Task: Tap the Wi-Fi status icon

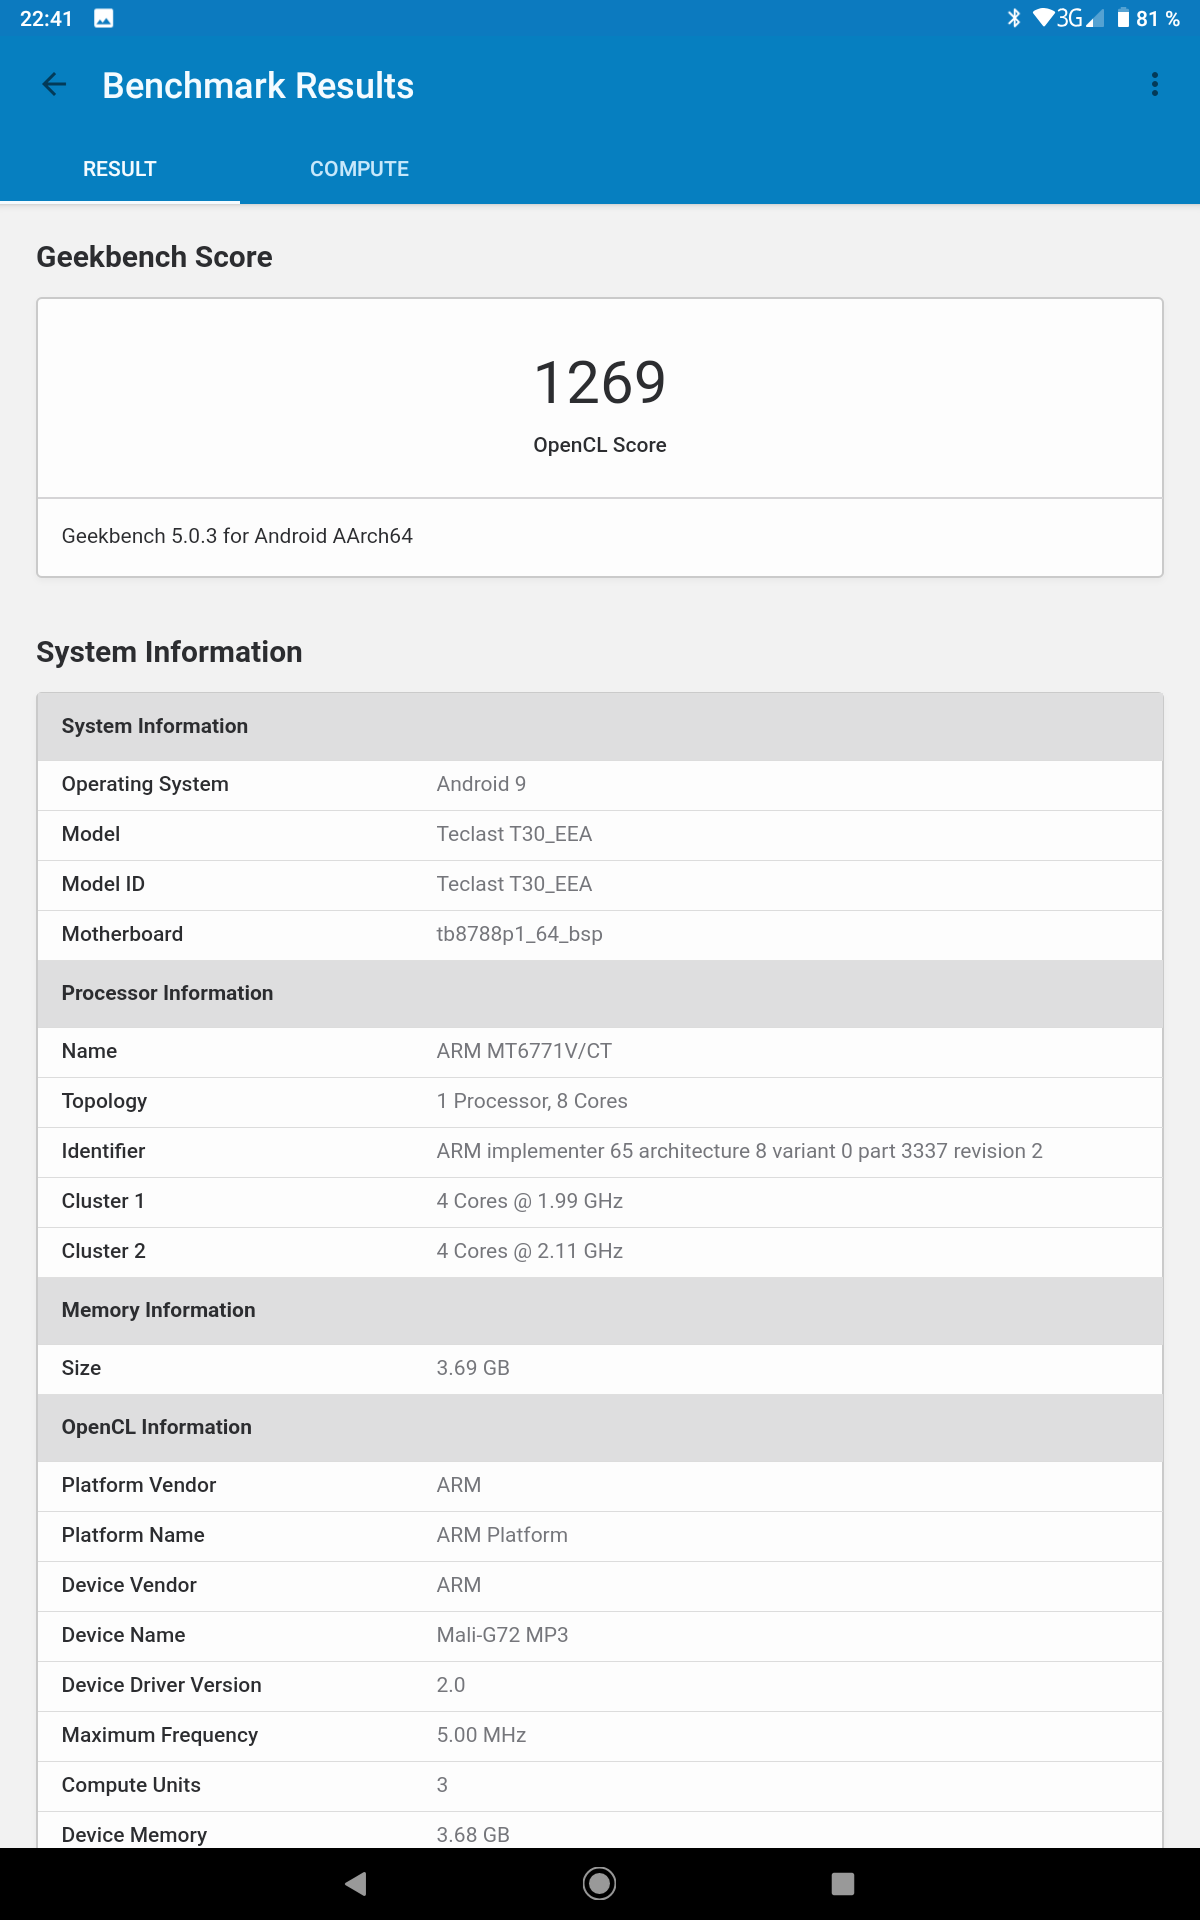Action: (1043, 18)
